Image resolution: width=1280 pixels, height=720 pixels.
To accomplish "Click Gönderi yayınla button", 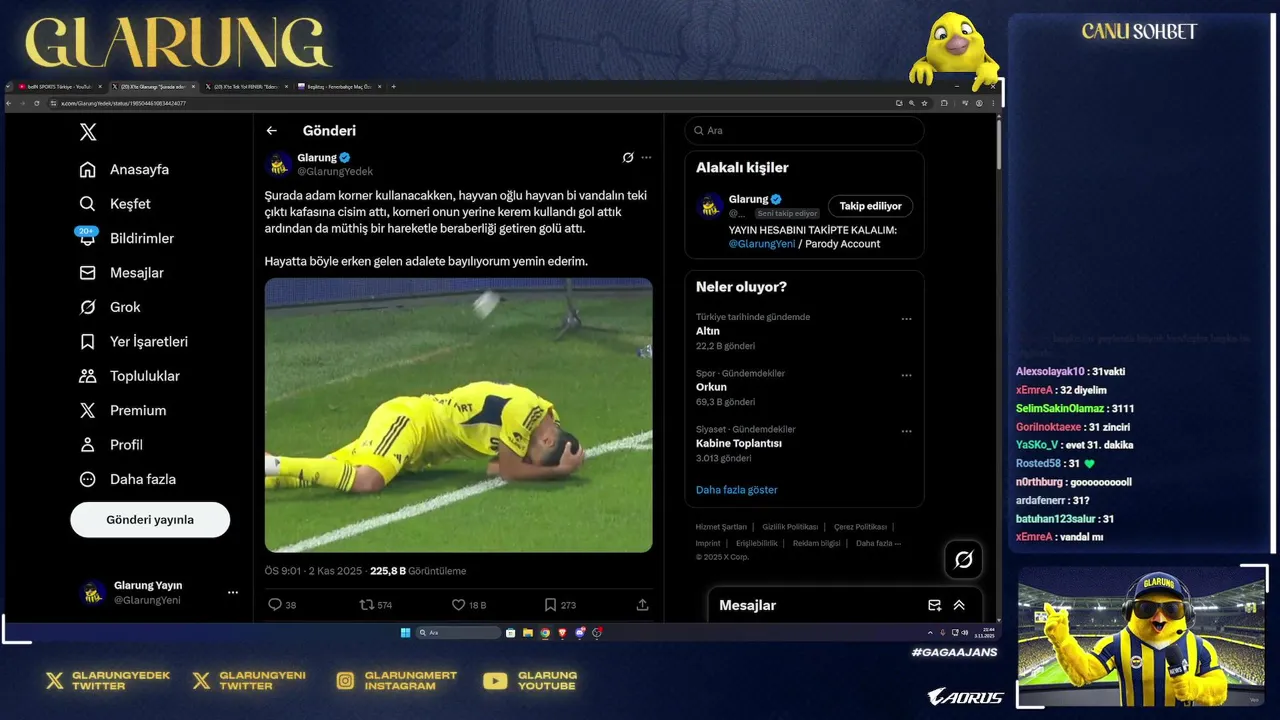I will coord(150,520).
